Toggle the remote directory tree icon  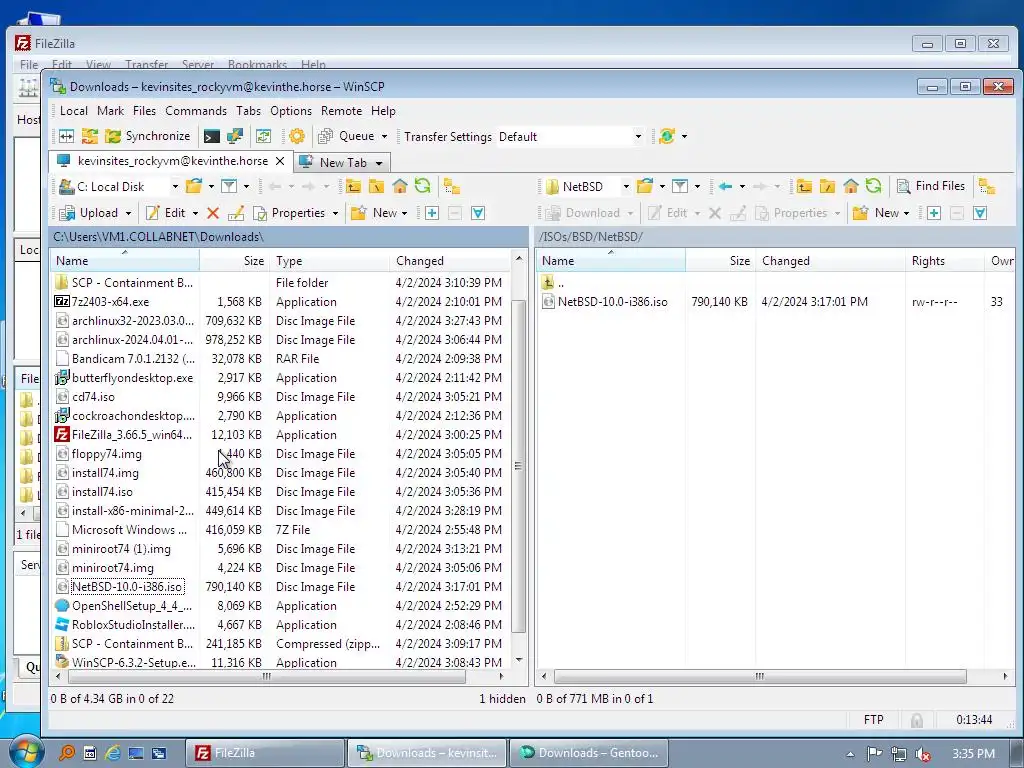[x=987, y=187]
